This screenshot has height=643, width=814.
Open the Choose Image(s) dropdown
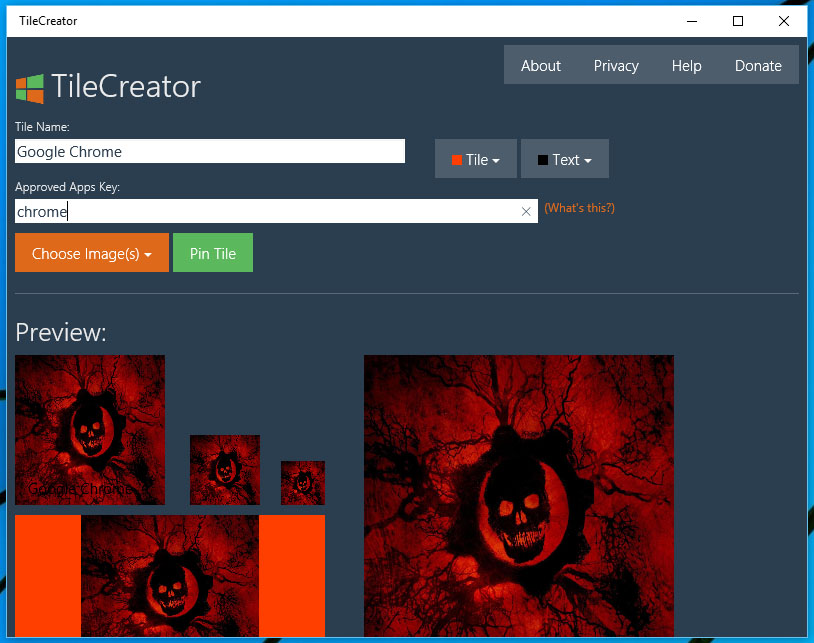92,253
